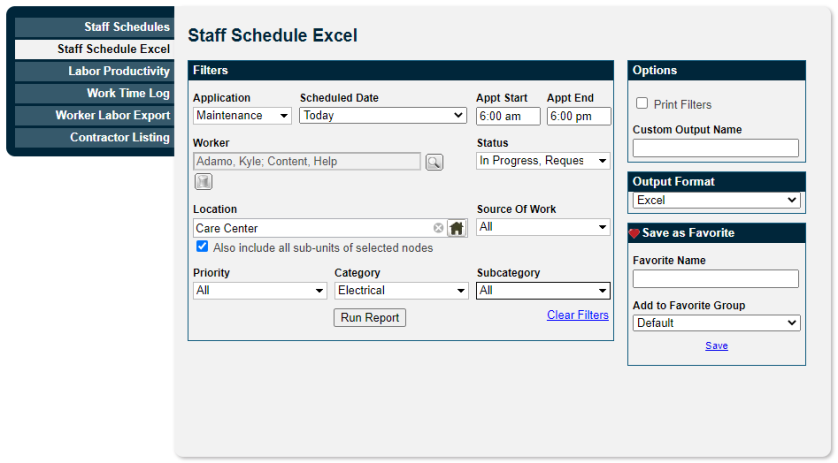Open the Output Format Excel dropdown

coord(716,200)
